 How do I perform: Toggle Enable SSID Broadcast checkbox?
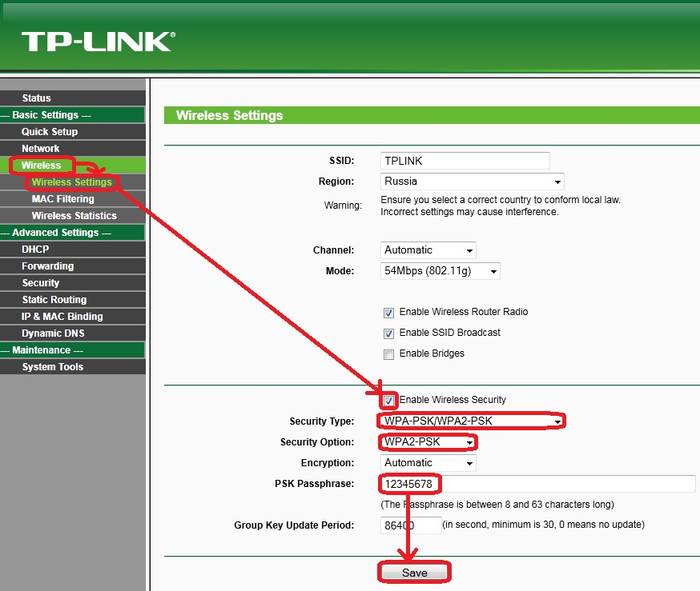tap(389, 333)
